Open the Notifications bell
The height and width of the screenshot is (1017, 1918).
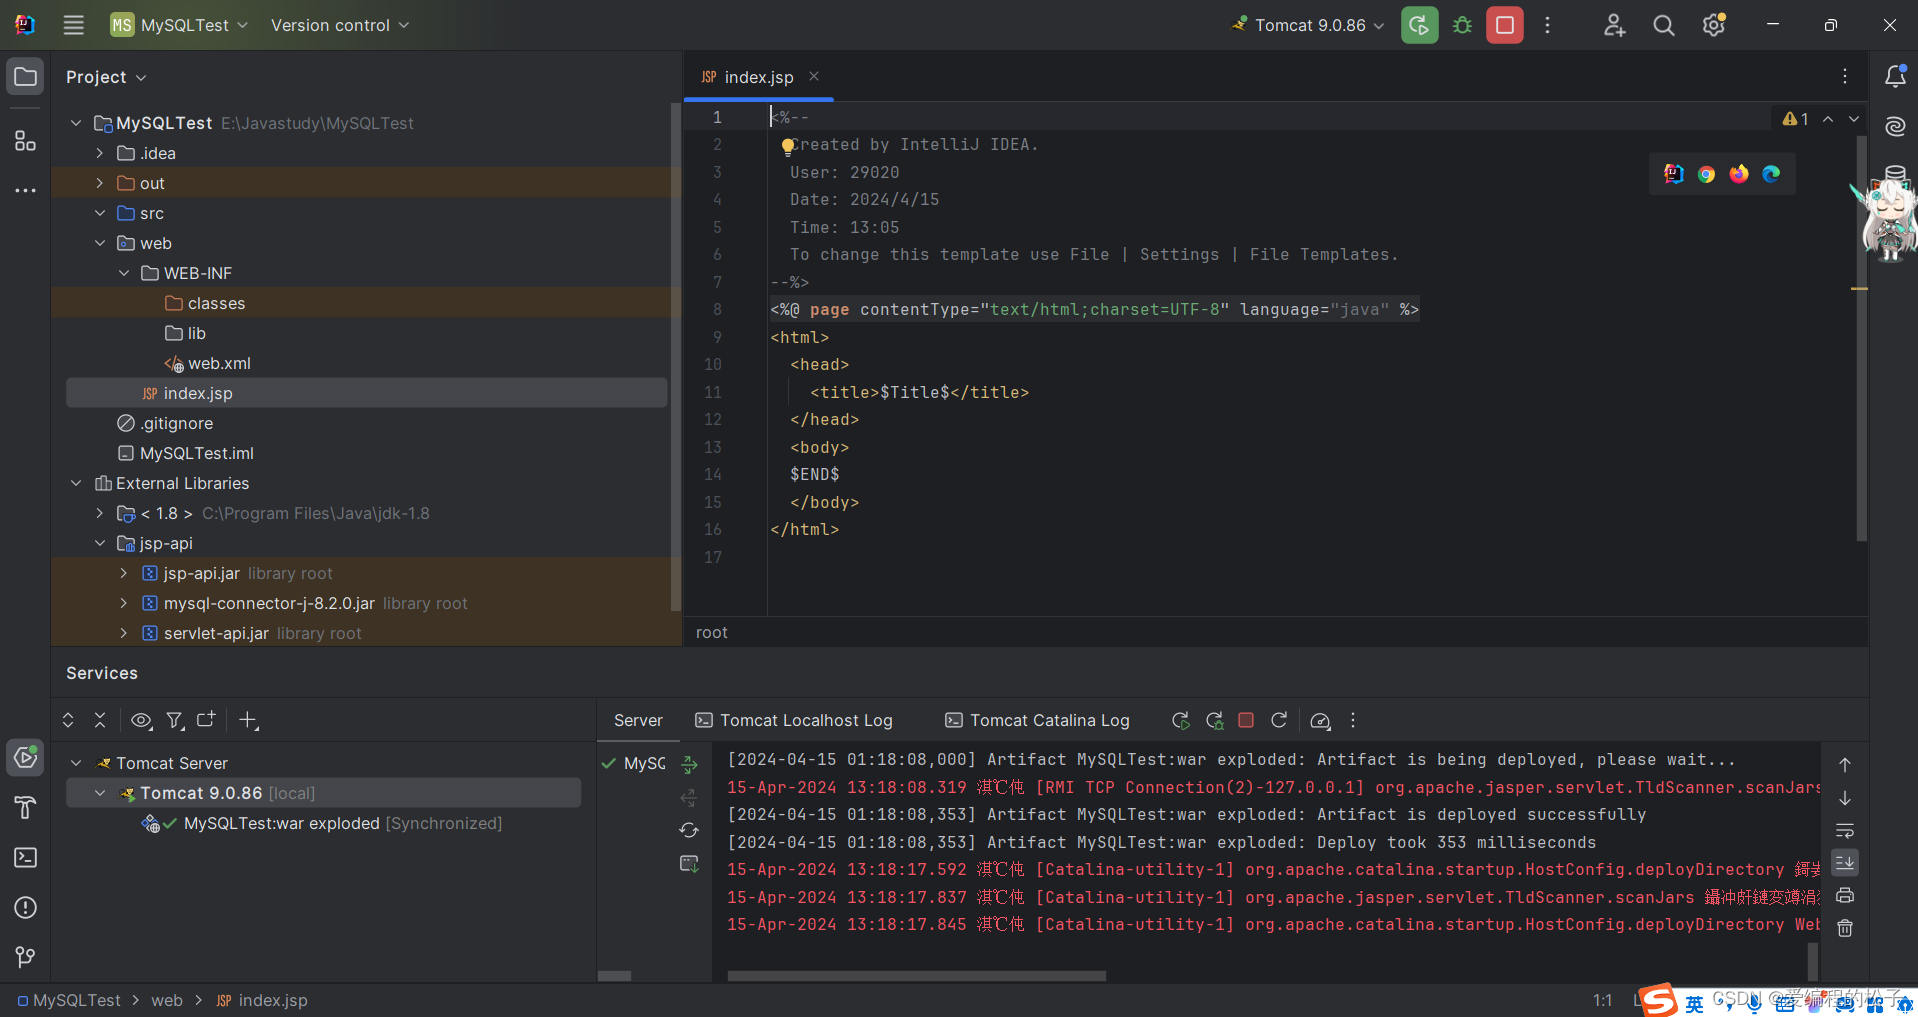[x=1895, y=76]
